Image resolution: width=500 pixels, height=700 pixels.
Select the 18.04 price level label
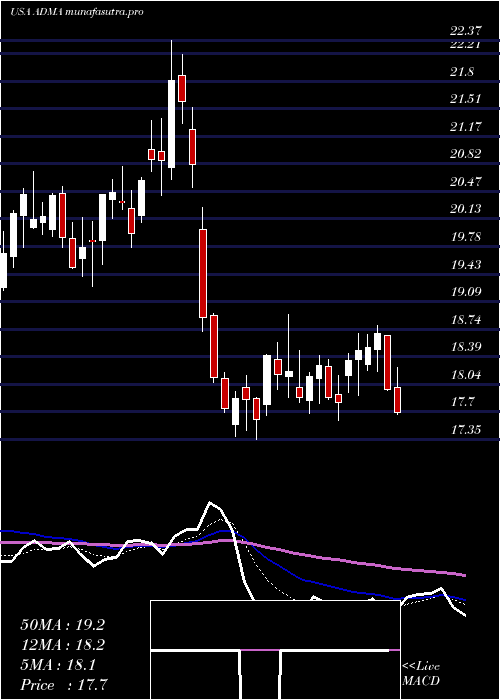click(x=465, y=375)
